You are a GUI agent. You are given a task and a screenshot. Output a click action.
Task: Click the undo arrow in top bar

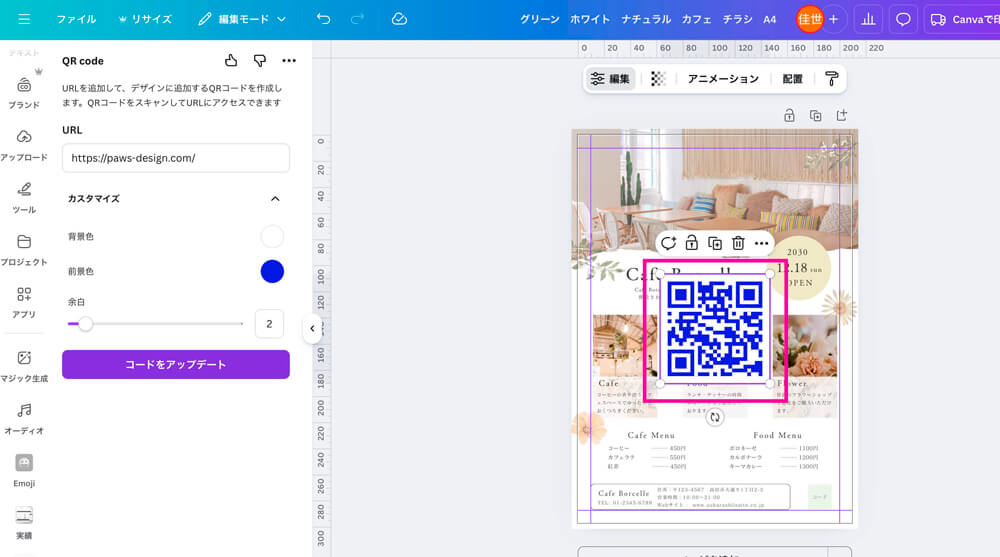click(x=323, y=19)
